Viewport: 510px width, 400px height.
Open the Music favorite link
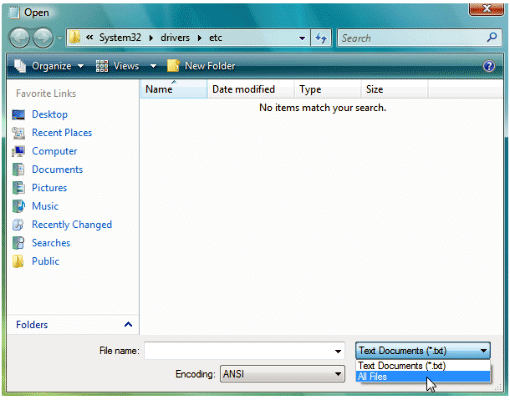(x=45, y=206)
